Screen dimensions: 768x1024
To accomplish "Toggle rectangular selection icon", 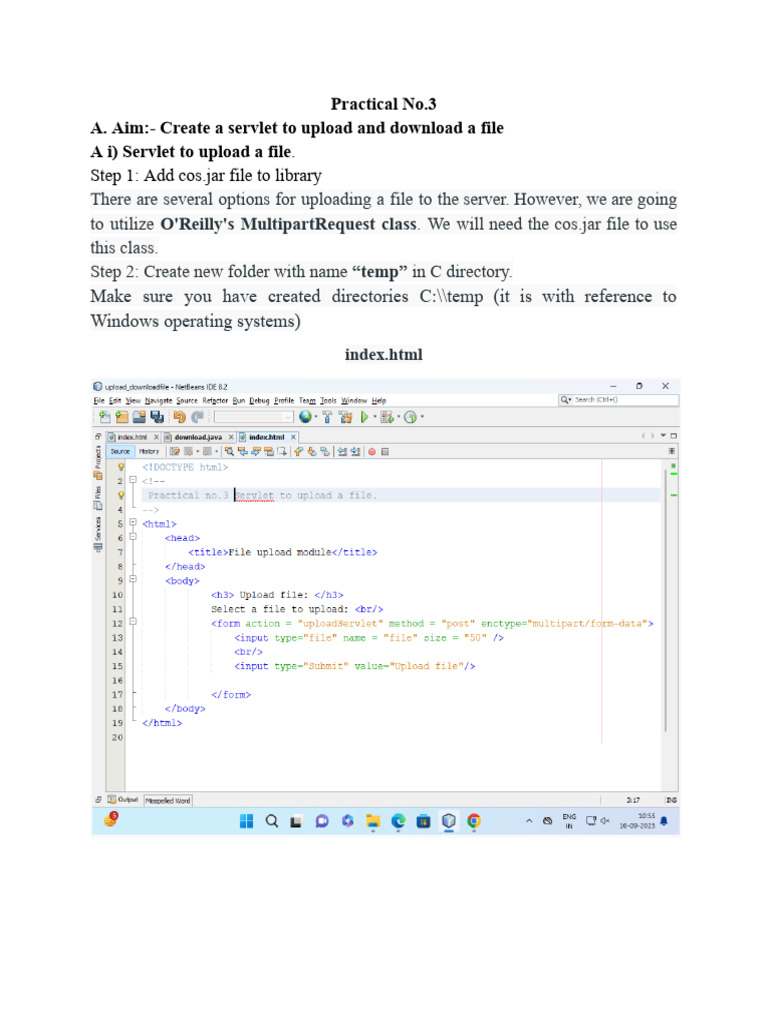I will click(x=282, y=451).
